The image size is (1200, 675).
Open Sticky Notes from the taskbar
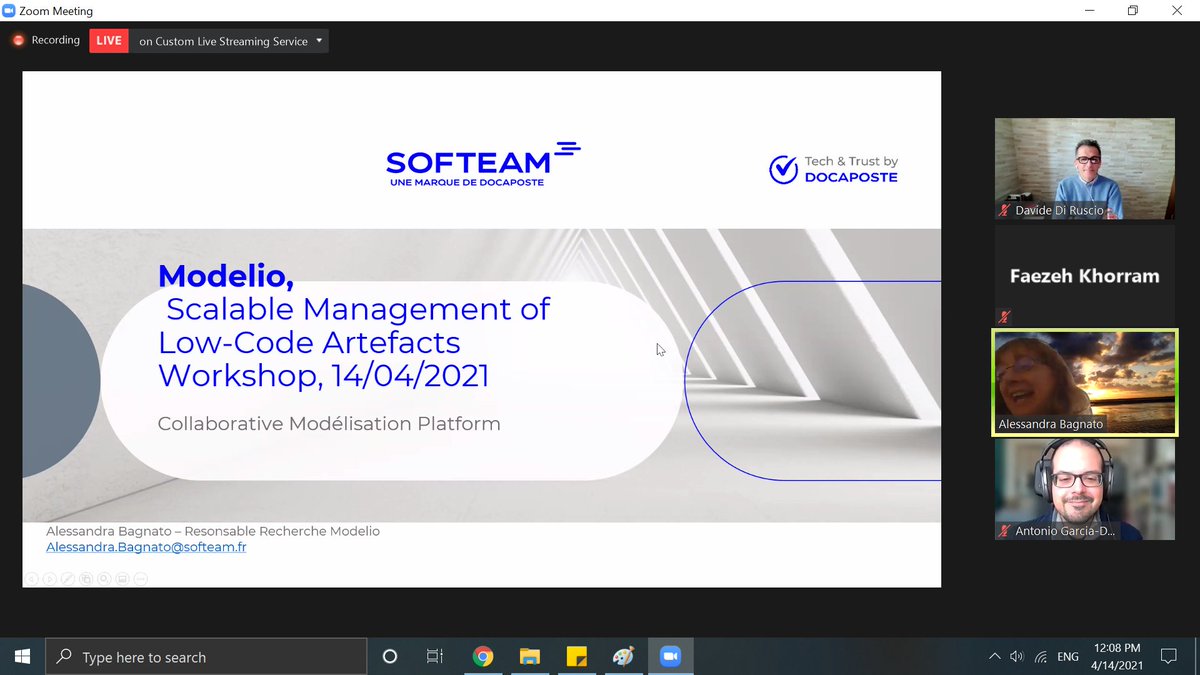tap(576, 656)
